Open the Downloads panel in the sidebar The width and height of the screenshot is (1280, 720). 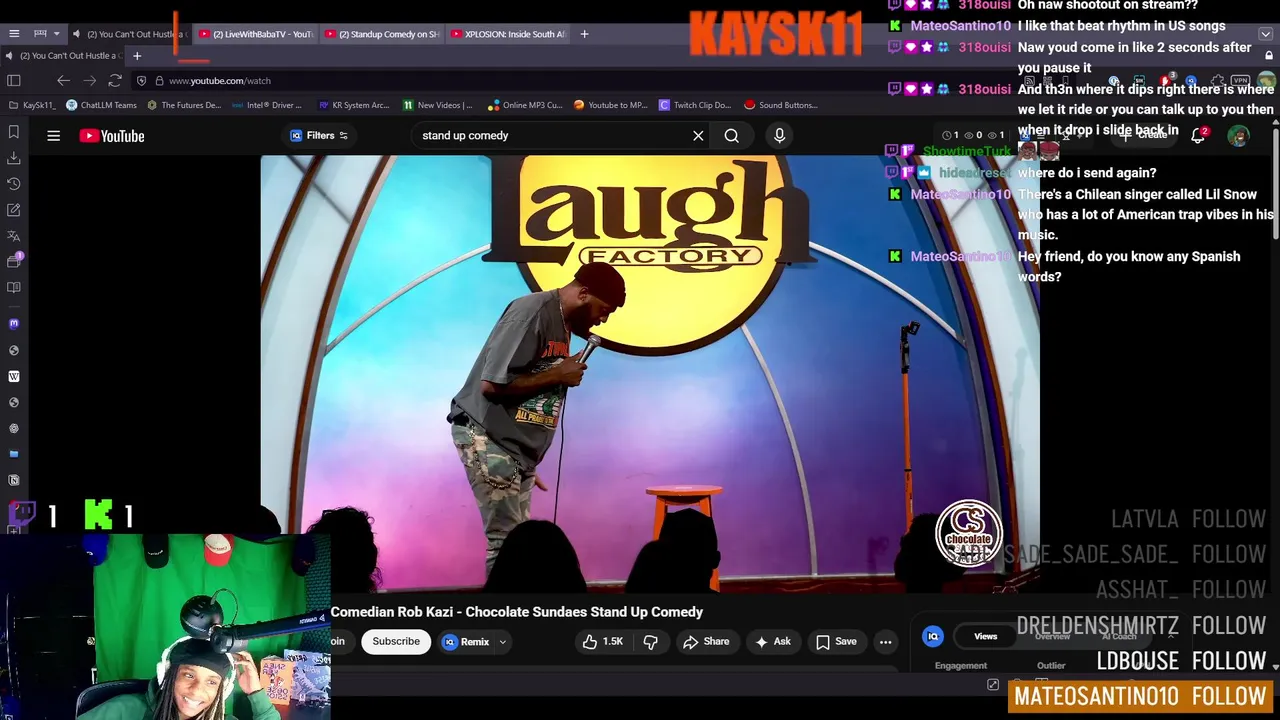pos(14,158)
